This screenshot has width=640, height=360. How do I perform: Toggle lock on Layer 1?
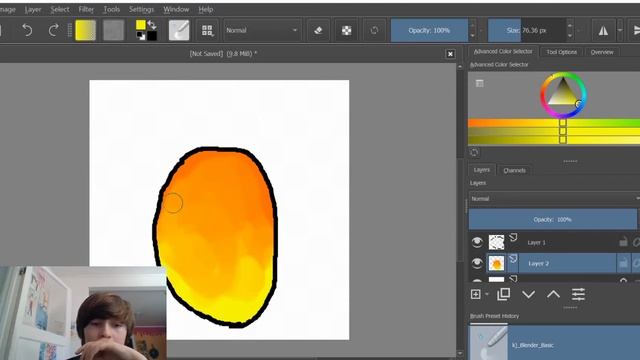click(623, 242)
